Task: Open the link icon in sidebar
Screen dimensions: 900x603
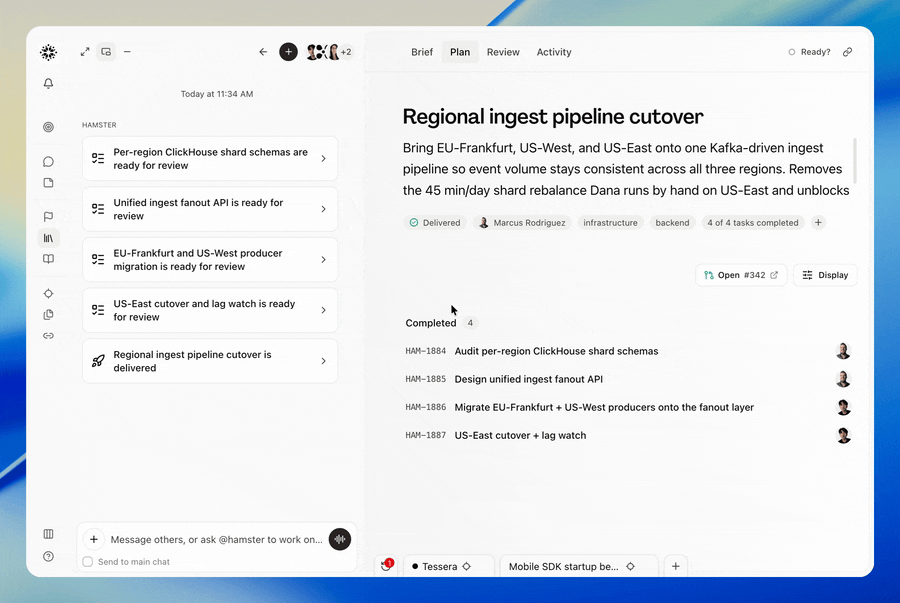Action: click(48, 336)
